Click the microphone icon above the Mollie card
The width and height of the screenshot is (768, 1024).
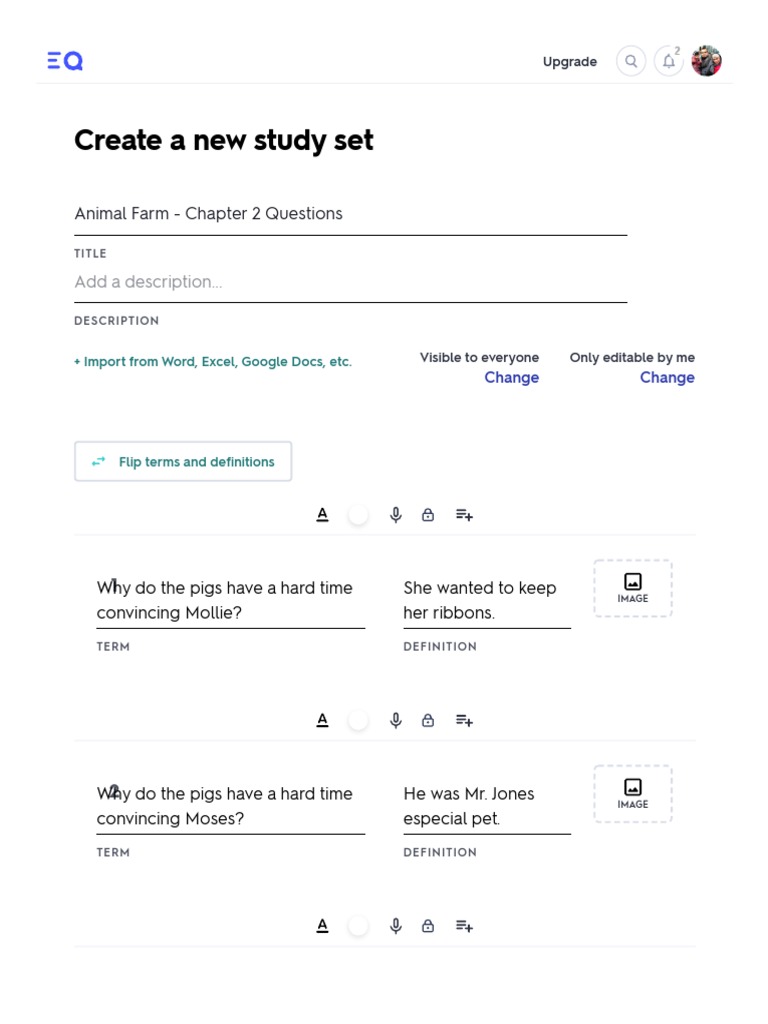(396, 515)
